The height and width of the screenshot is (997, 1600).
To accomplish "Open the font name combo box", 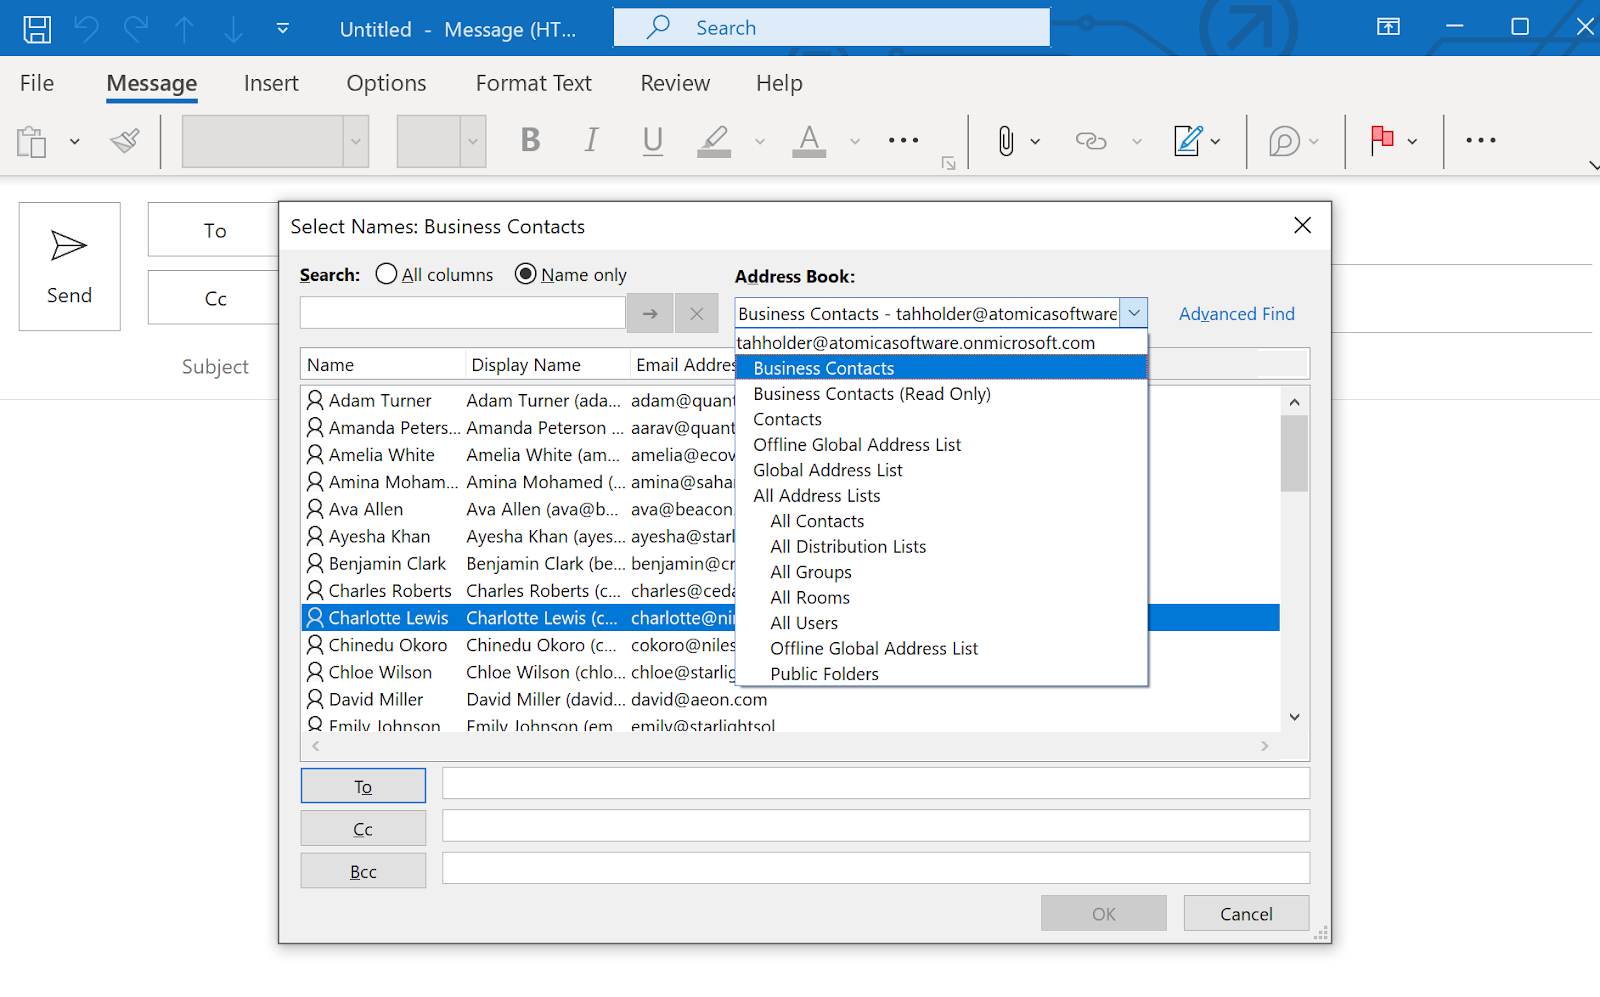I will point(275,141).
